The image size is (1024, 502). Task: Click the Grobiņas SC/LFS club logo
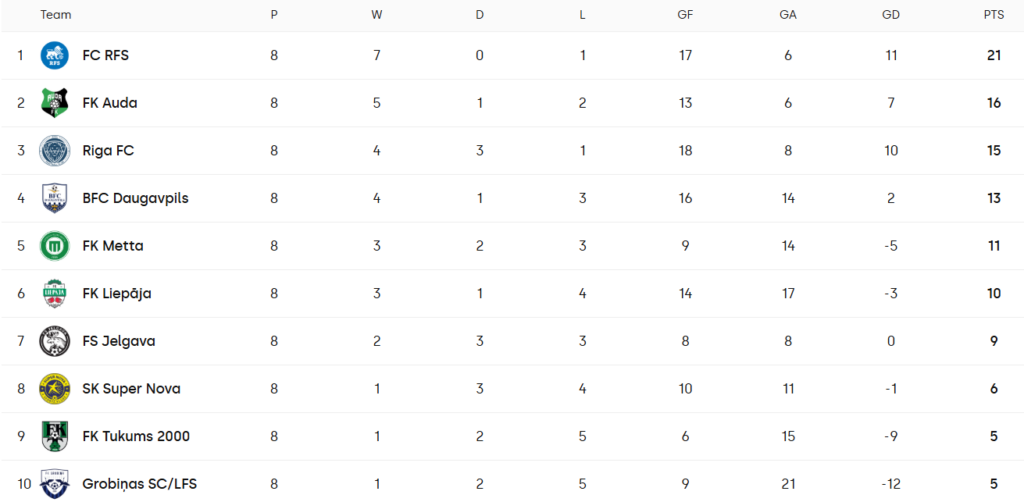54,483
